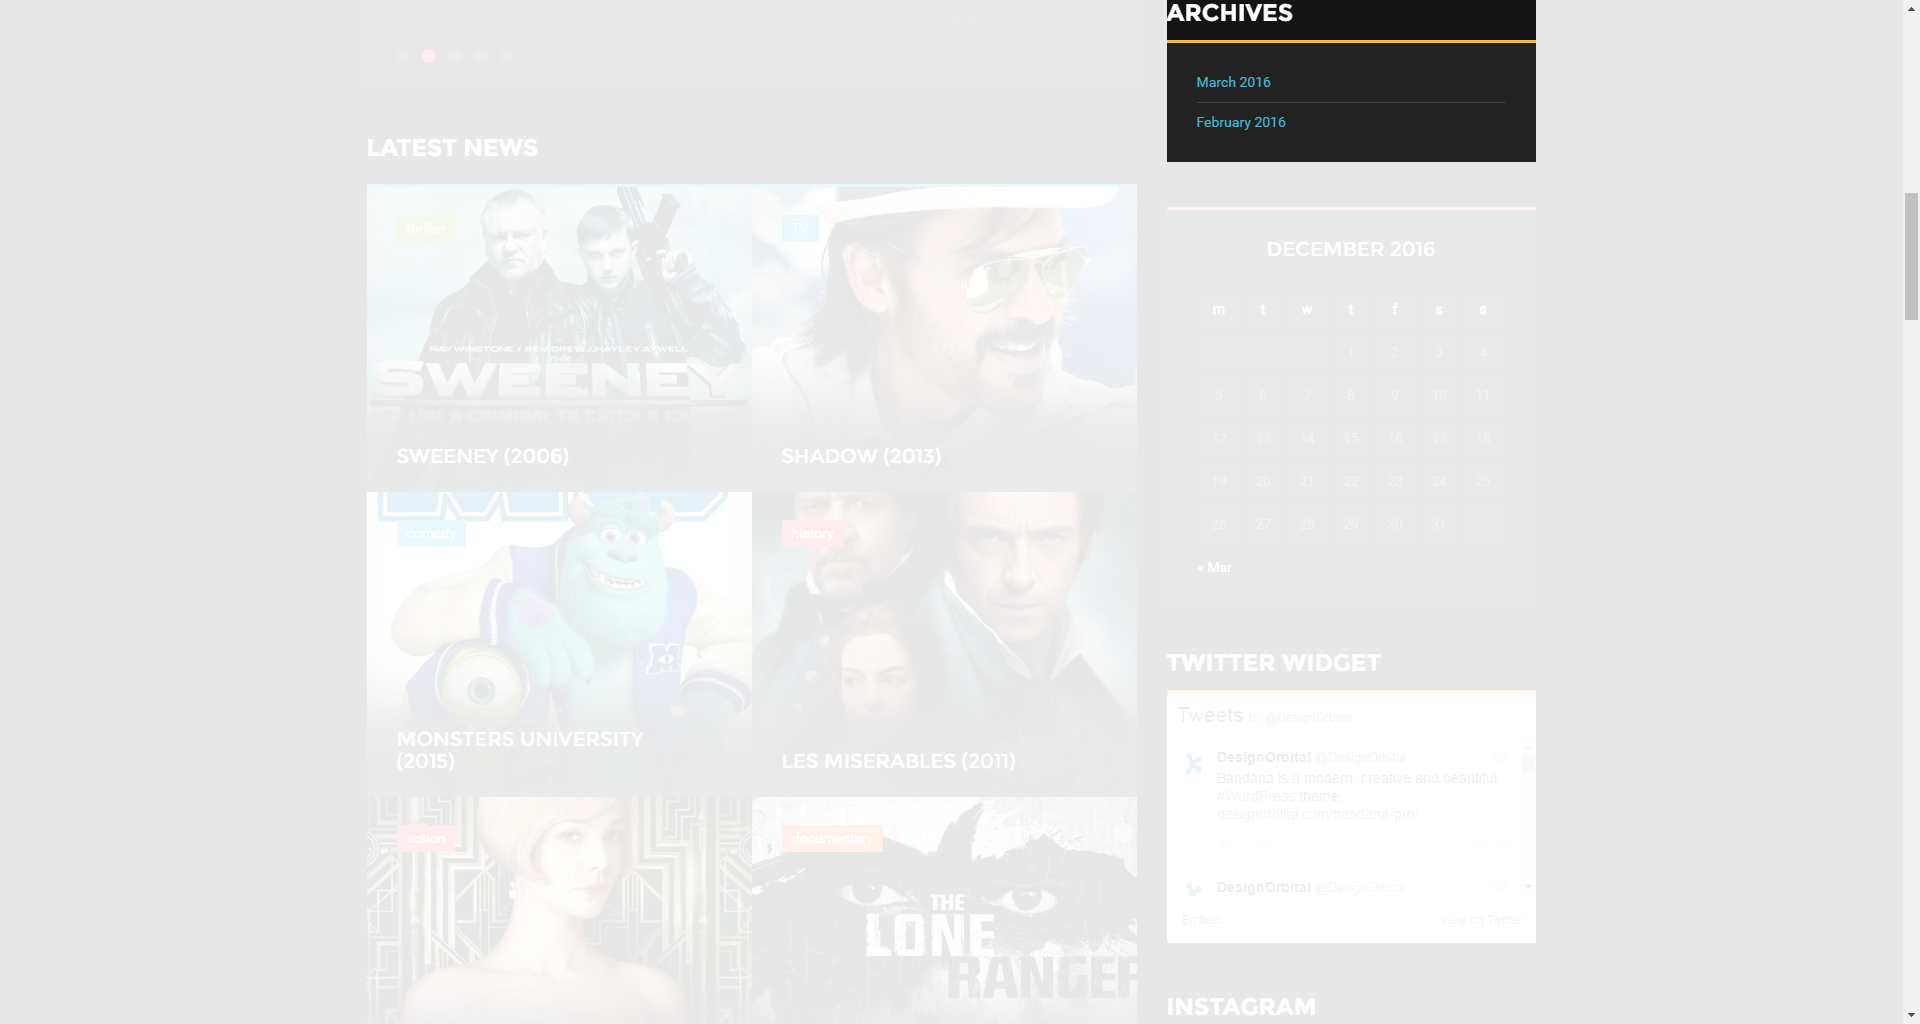Click the '« Mar' link to show previous month

click(1214, 567)
